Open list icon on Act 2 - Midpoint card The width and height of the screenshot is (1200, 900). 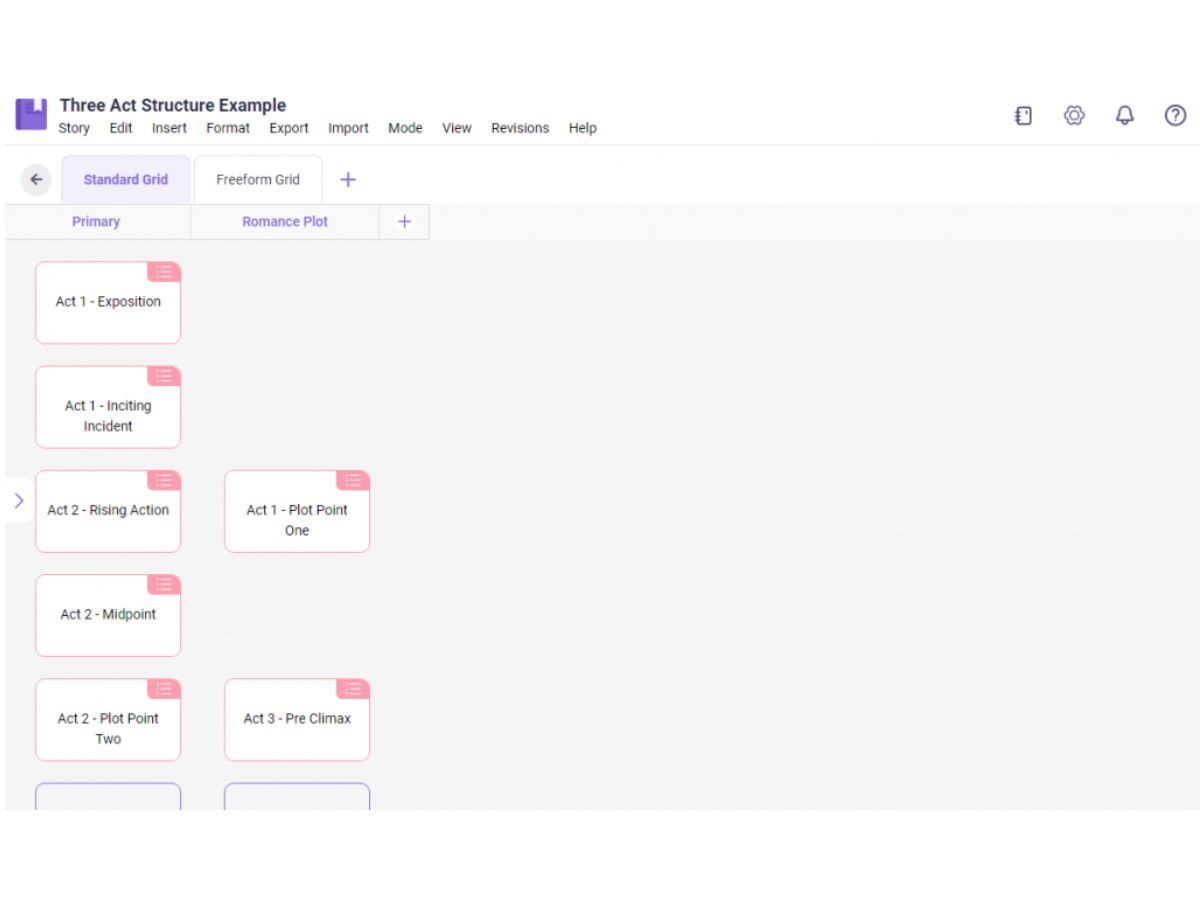pos(164,584)
